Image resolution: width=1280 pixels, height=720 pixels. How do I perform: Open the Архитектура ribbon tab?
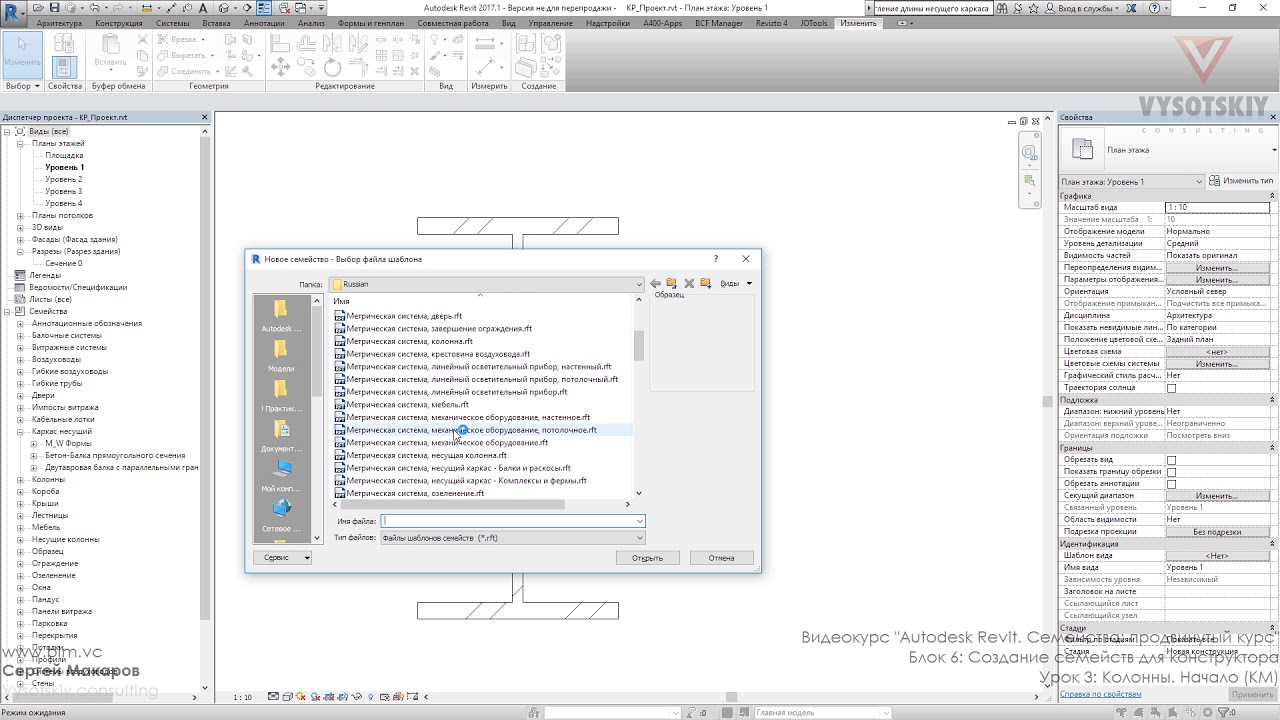point(59,22)
